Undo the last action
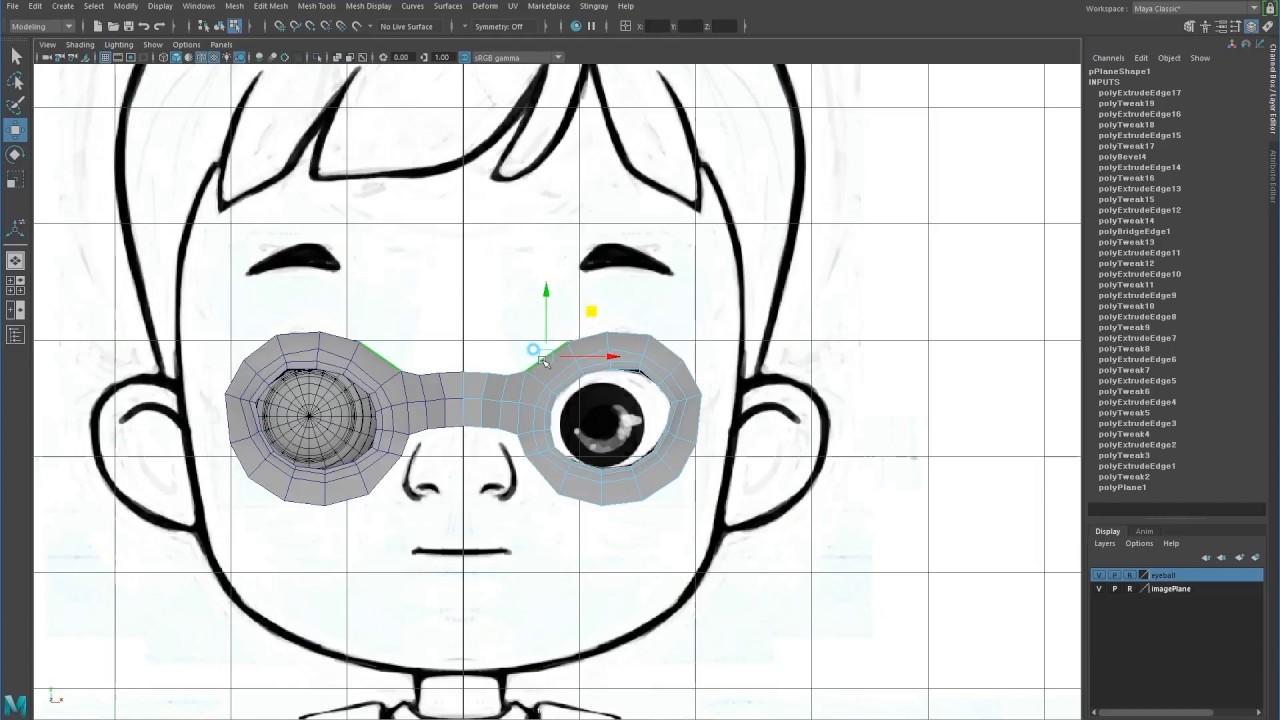Image resolution: width=1280 pixels, height=720 pixels. pos(144,26)
